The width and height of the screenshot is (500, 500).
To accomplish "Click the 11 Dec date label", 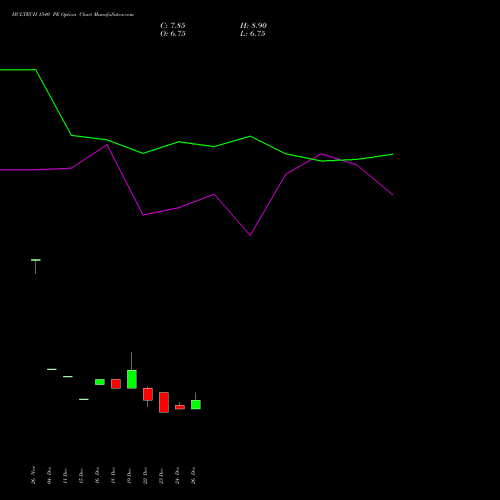I will pos(65,476).
